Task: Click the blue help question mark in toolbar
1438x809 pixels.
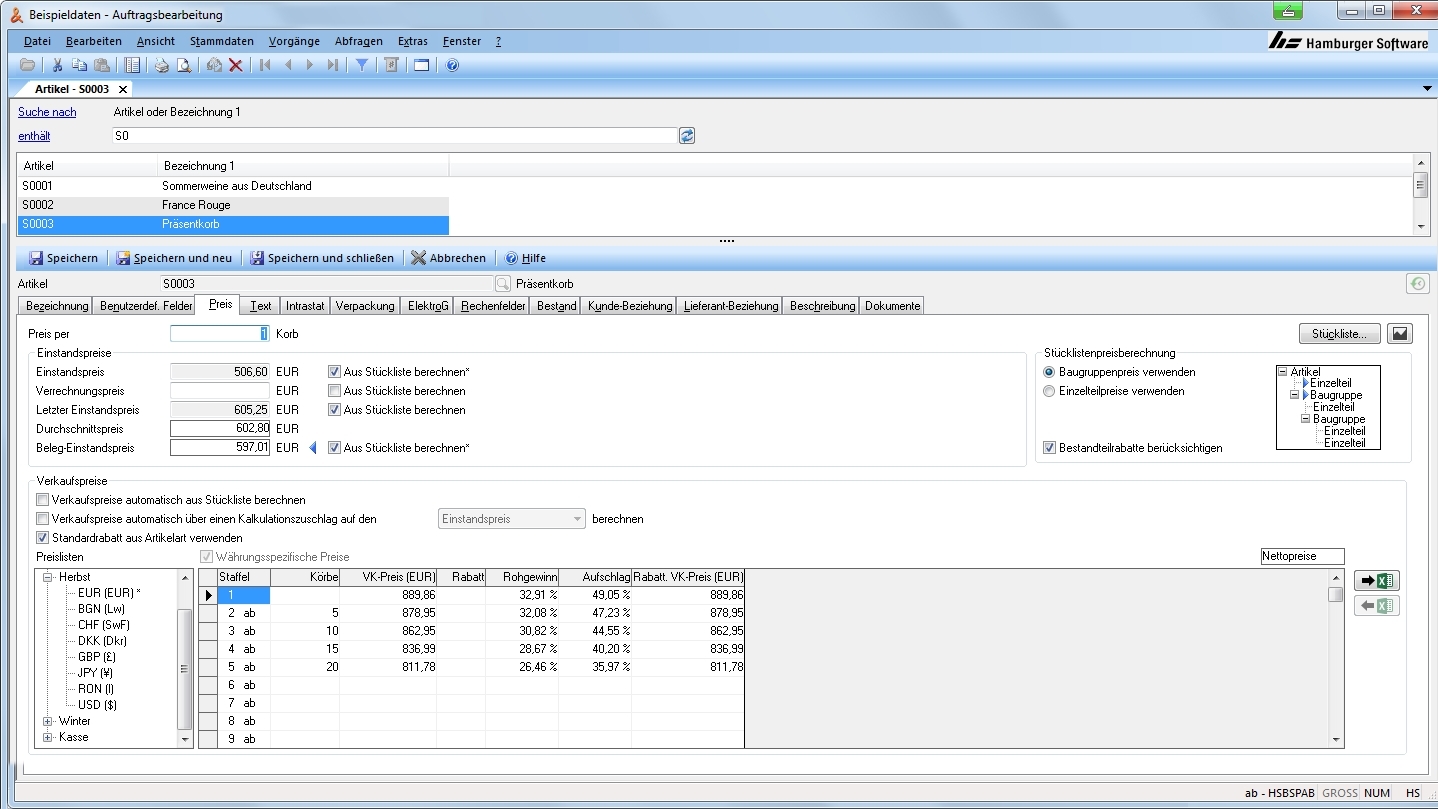Action: [x=452, y=65]
